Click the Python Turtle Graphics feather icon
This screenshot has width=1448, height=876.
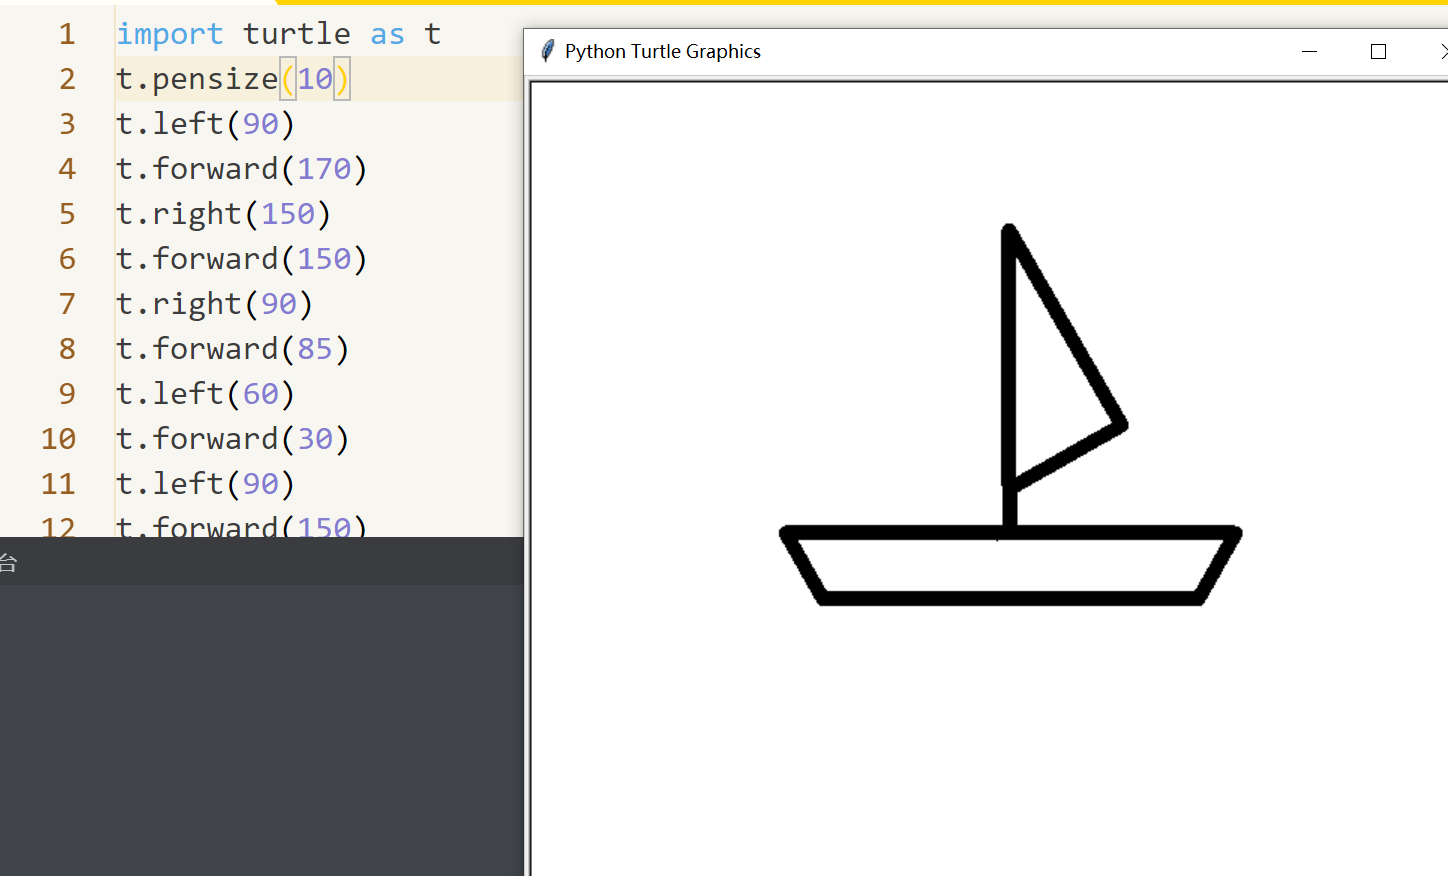coord(547,51)
